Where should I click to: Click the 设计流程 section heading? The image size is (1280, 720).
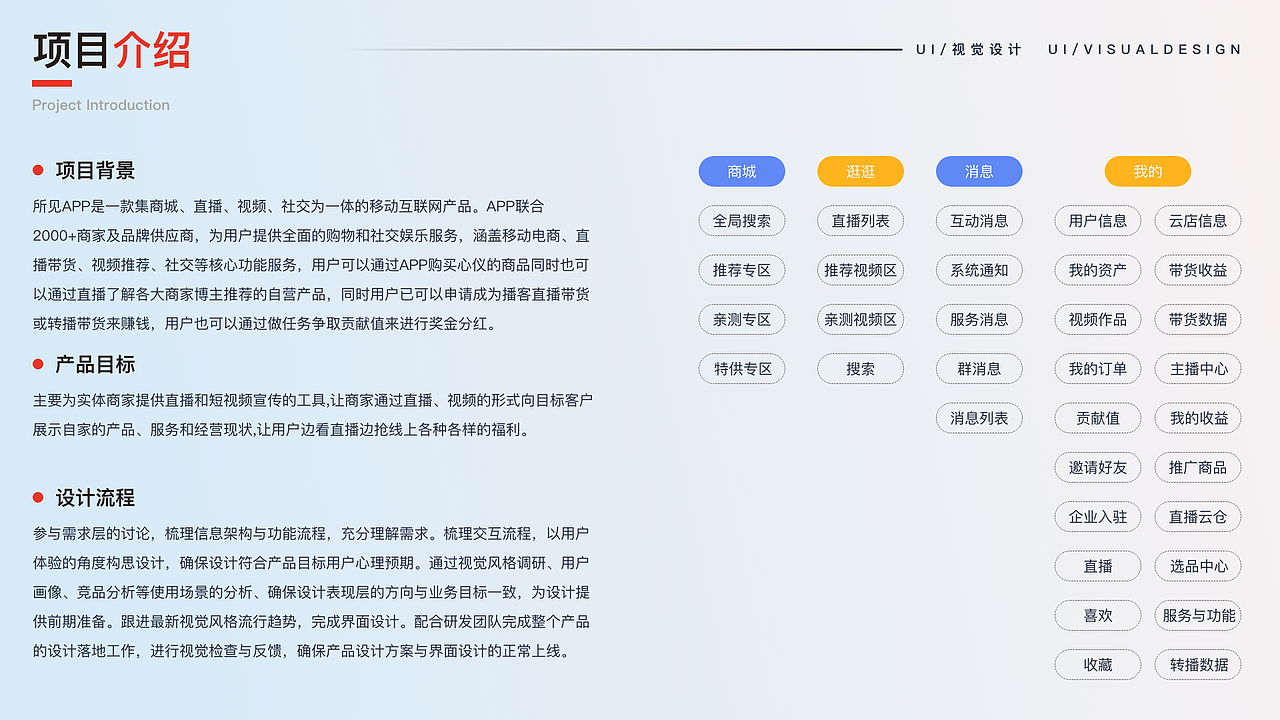click(95, 498)
